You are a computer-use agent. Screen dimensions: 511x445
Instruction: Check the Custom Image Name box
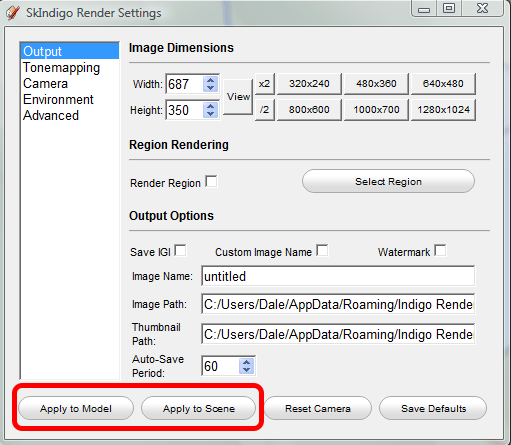click(x=322, y=251)
